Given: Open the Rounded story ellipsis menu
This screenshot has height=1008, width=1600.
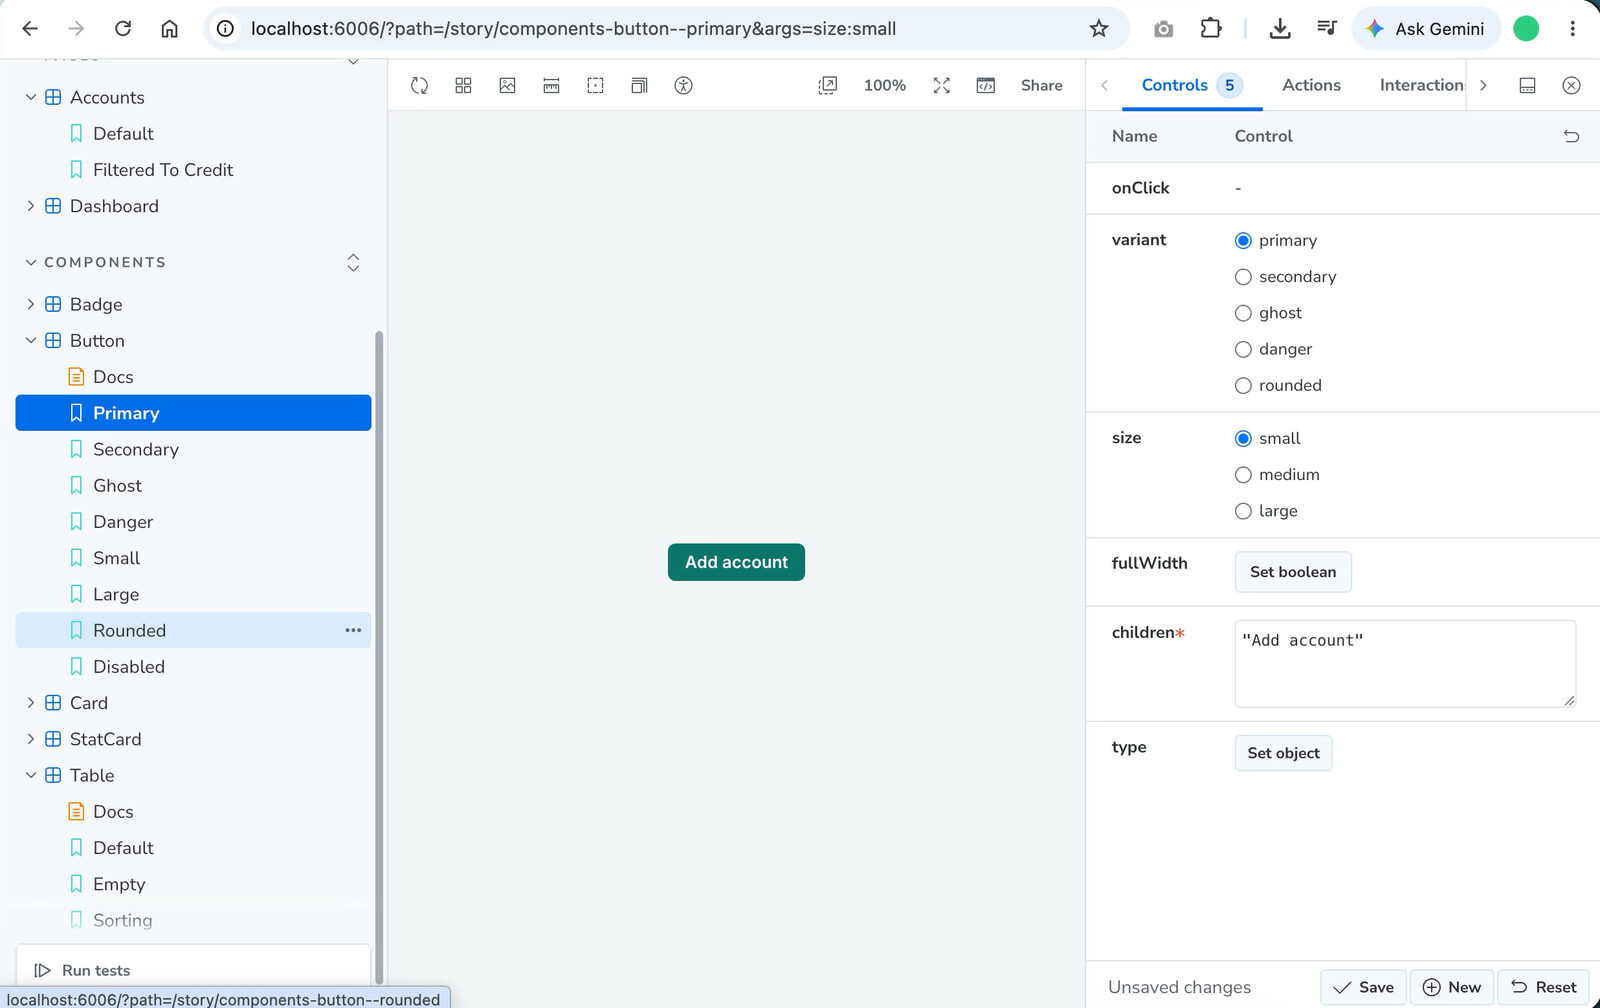Looking at the screenshot, I should 353,630.
